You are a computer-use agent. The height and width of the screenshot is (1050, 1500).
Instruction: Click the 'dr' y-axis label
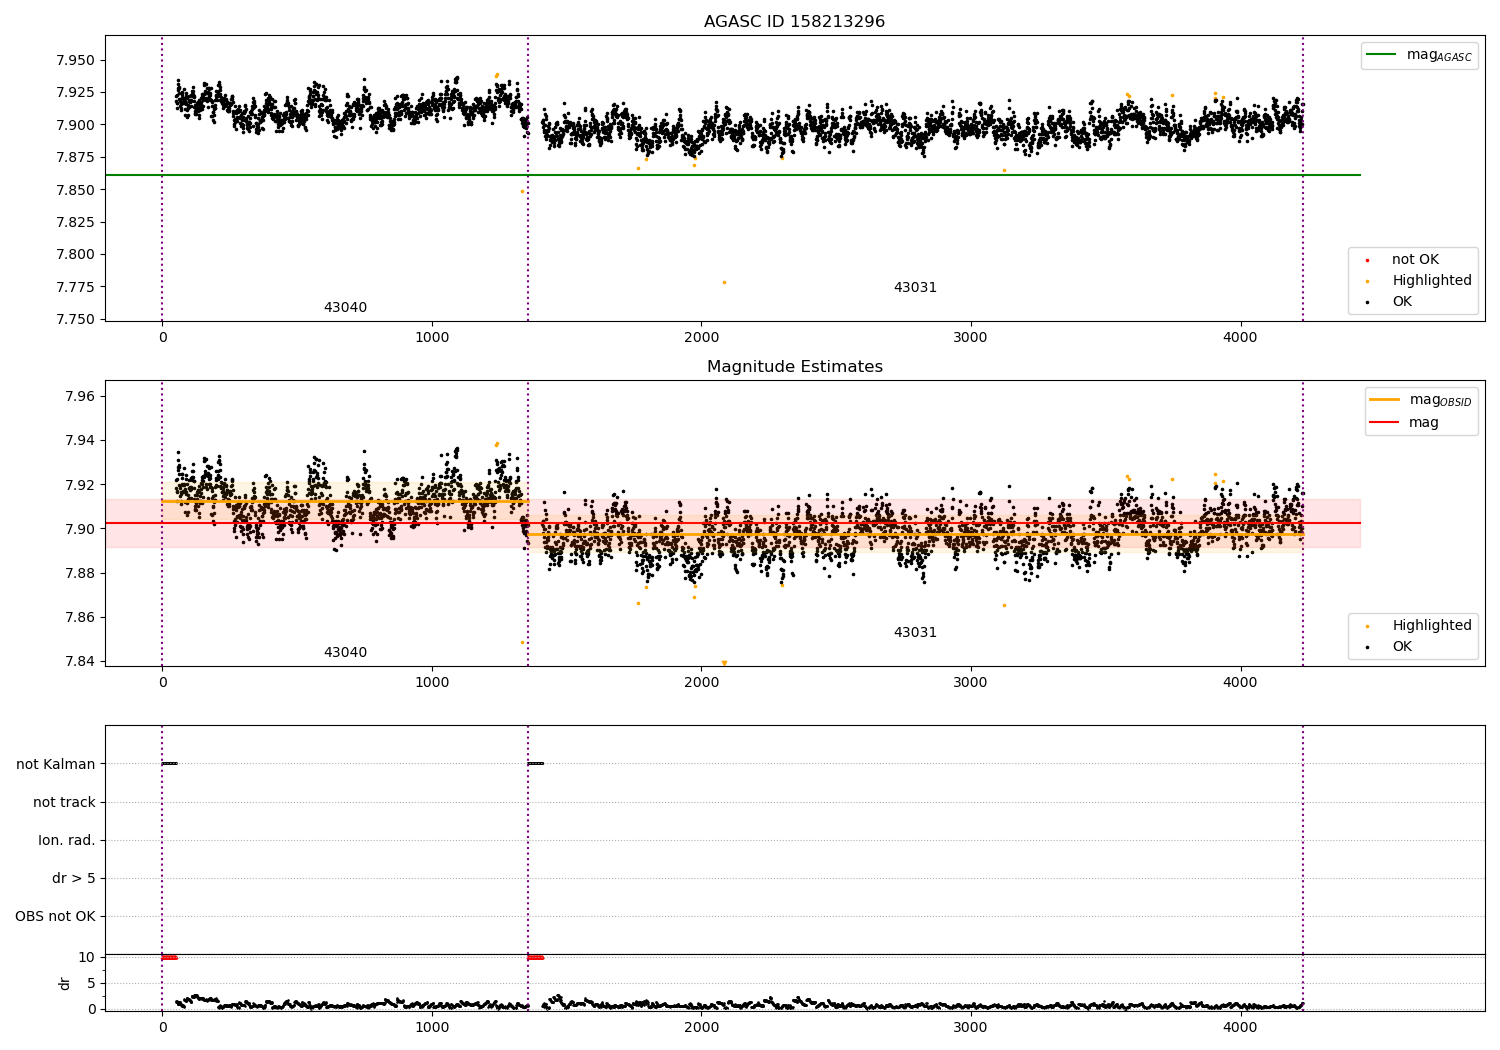(65, 983)
